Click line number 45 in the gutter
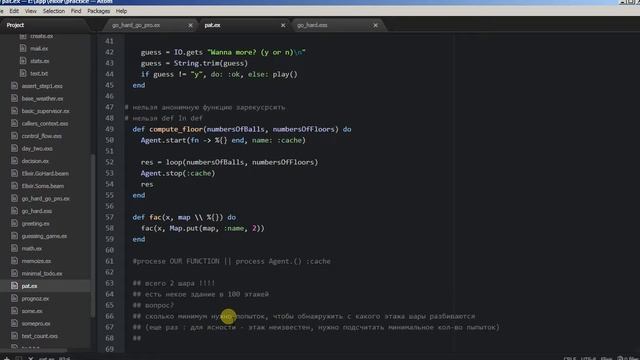Image resolution: width=640 pixels, height=360 pixels. click(109, 85)
